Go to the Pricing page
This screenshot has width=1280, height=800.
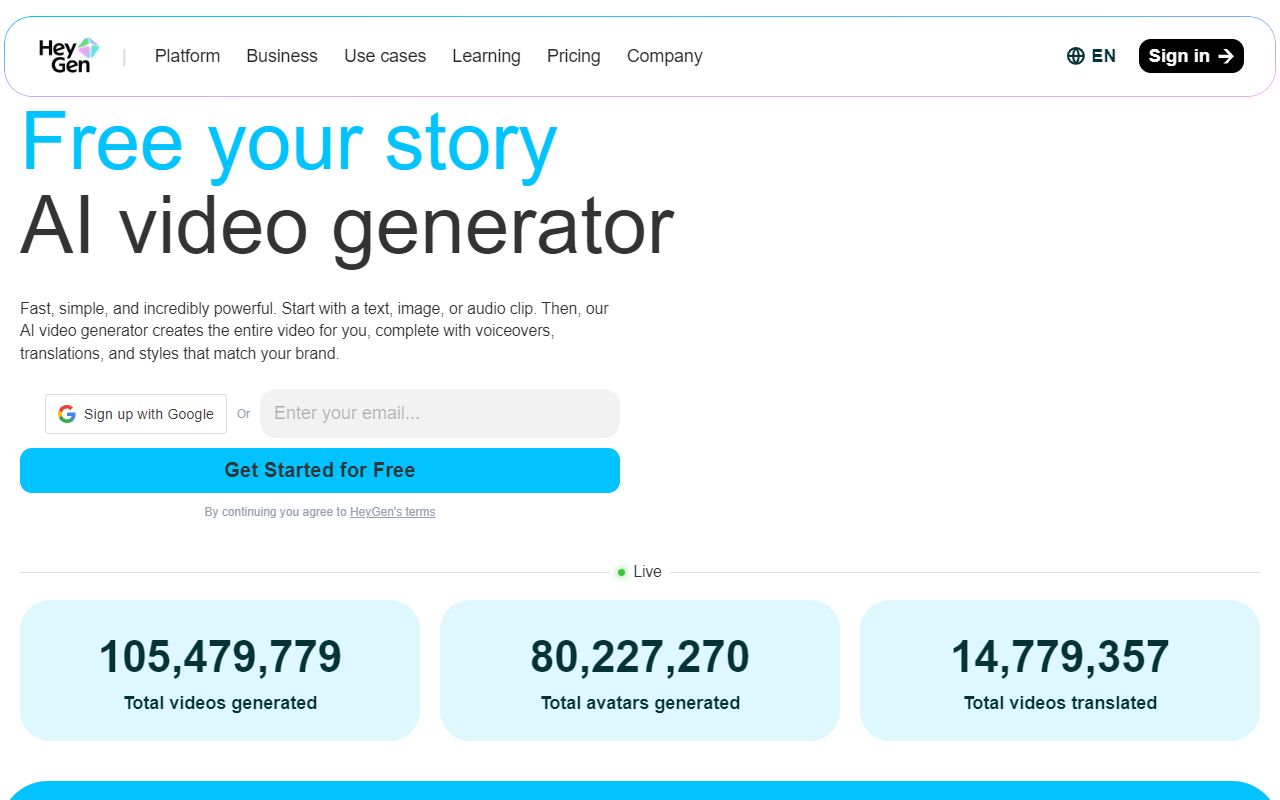[573, 56]
